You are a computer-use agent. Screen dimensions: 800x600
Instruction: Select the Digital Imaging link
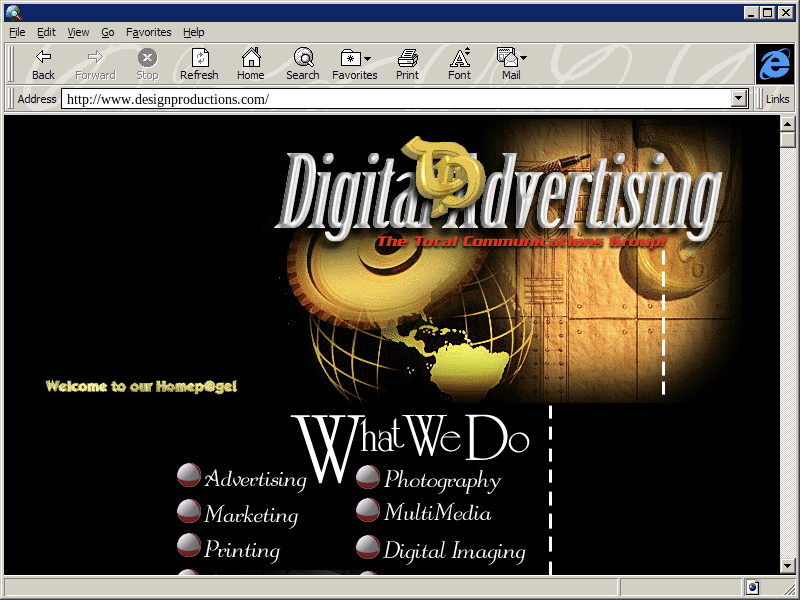click(x=454, y=551)
